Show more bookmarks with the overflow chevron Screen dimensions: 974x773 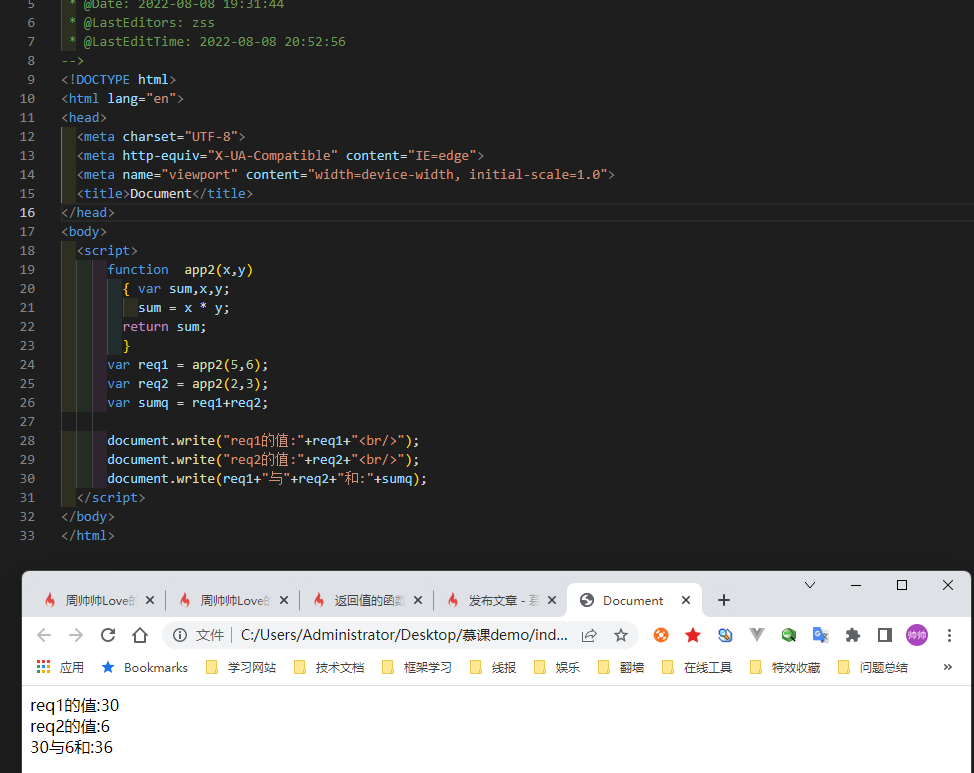pyautogui.click(x=948, y=667)
